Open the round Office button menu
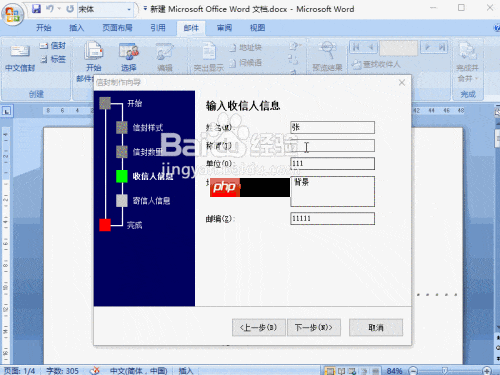500x375 pixels. (12, 14)
